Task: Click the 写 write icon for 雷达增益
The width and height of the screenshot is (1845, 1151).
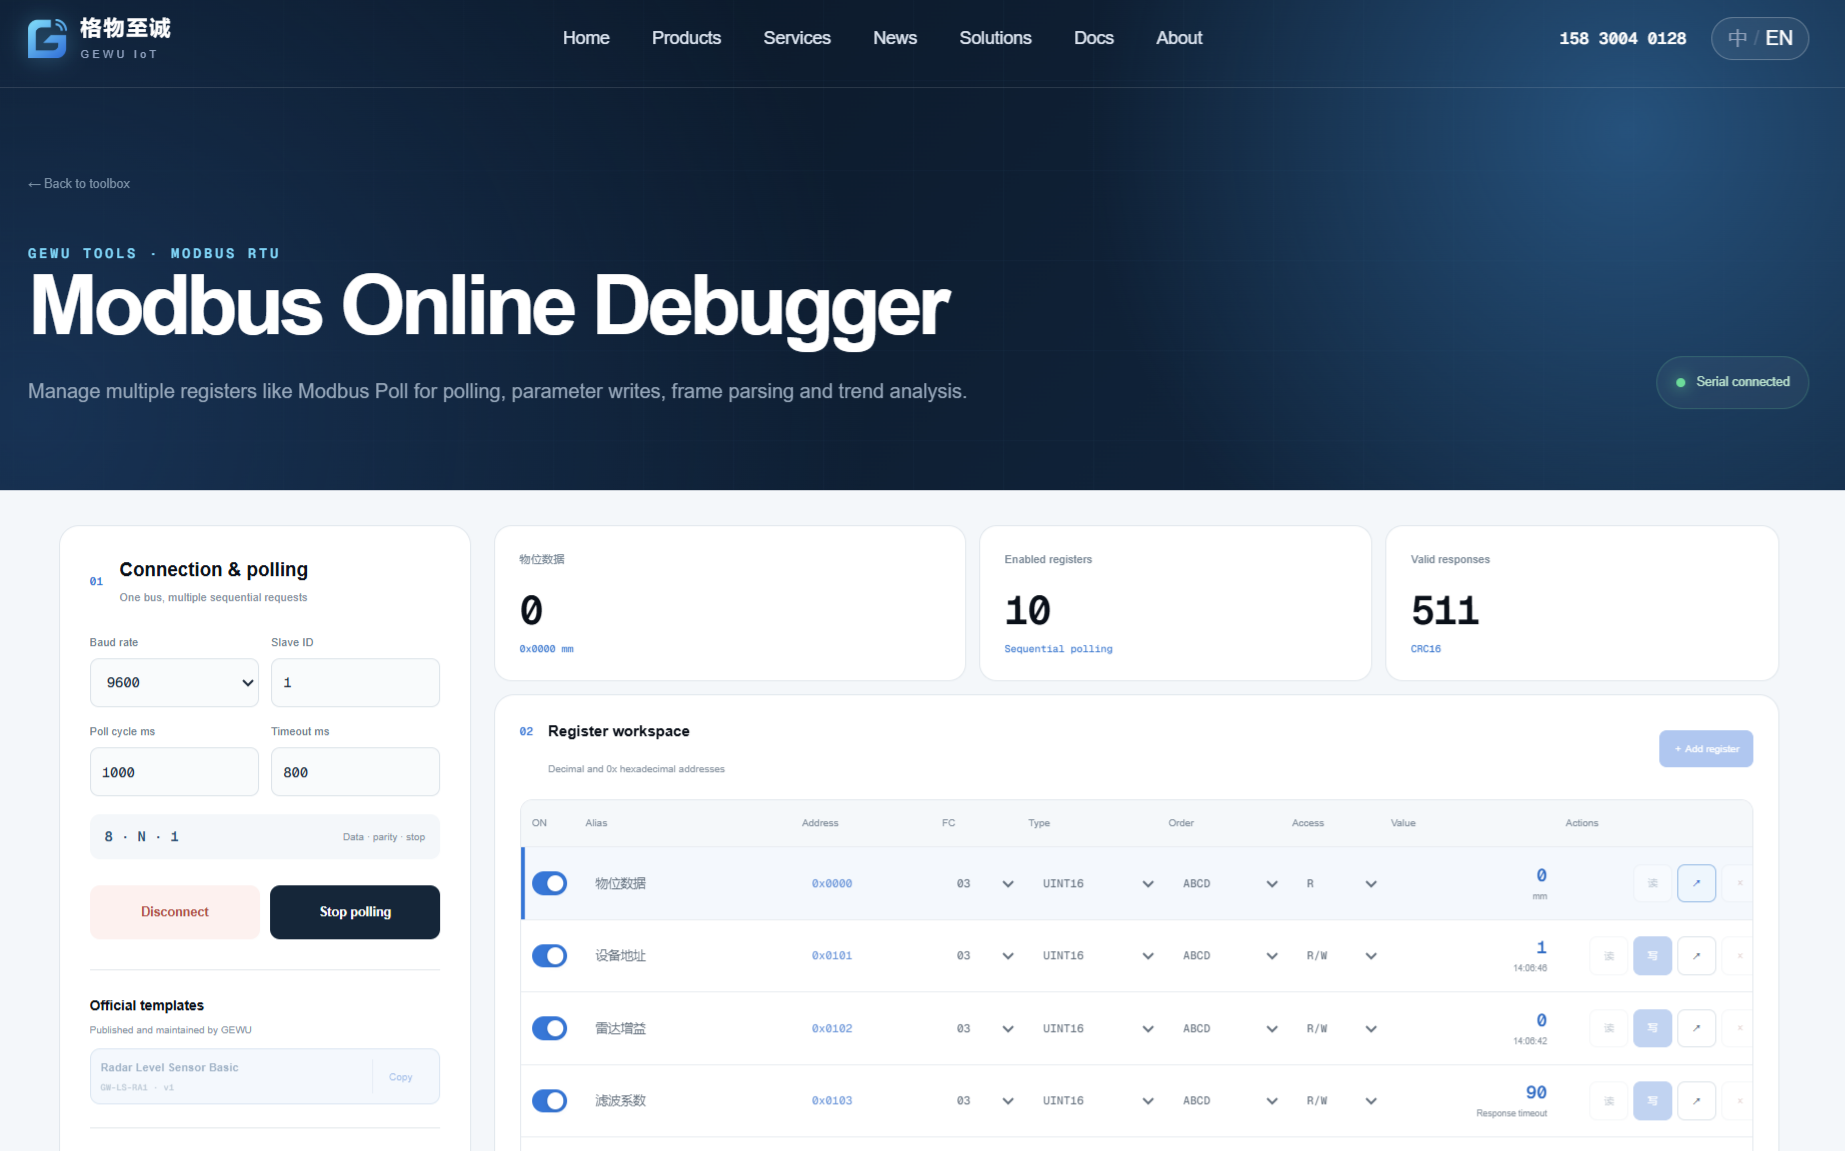Action: (1652, 1028)
